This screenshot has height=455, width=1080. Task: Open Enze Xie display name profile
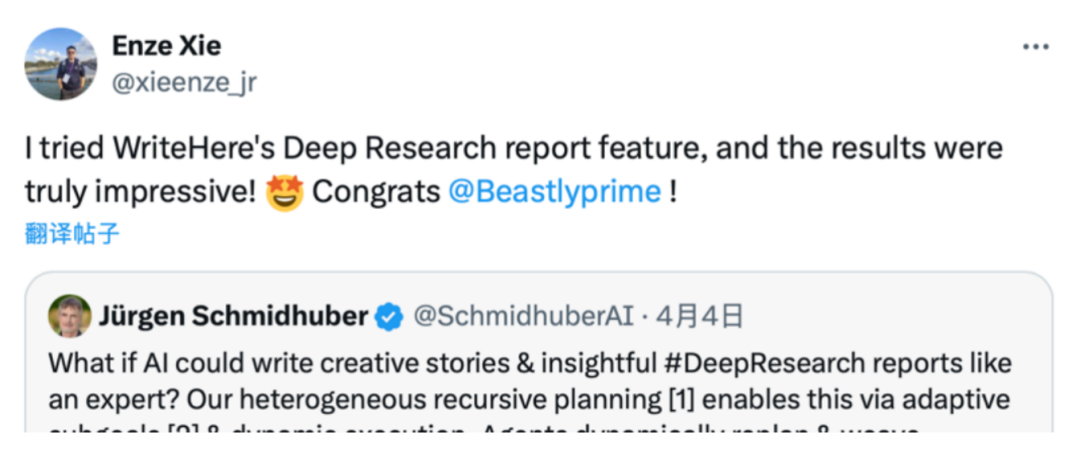click(165, 46)
